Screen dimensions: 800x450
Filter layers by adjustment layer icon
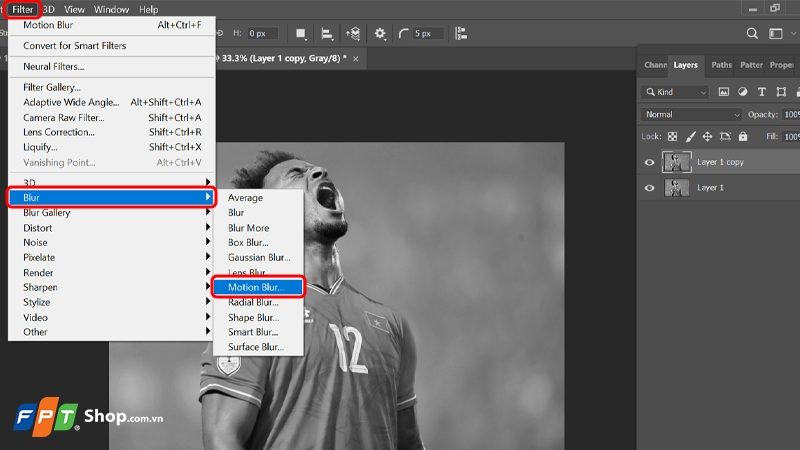(740, 92)
